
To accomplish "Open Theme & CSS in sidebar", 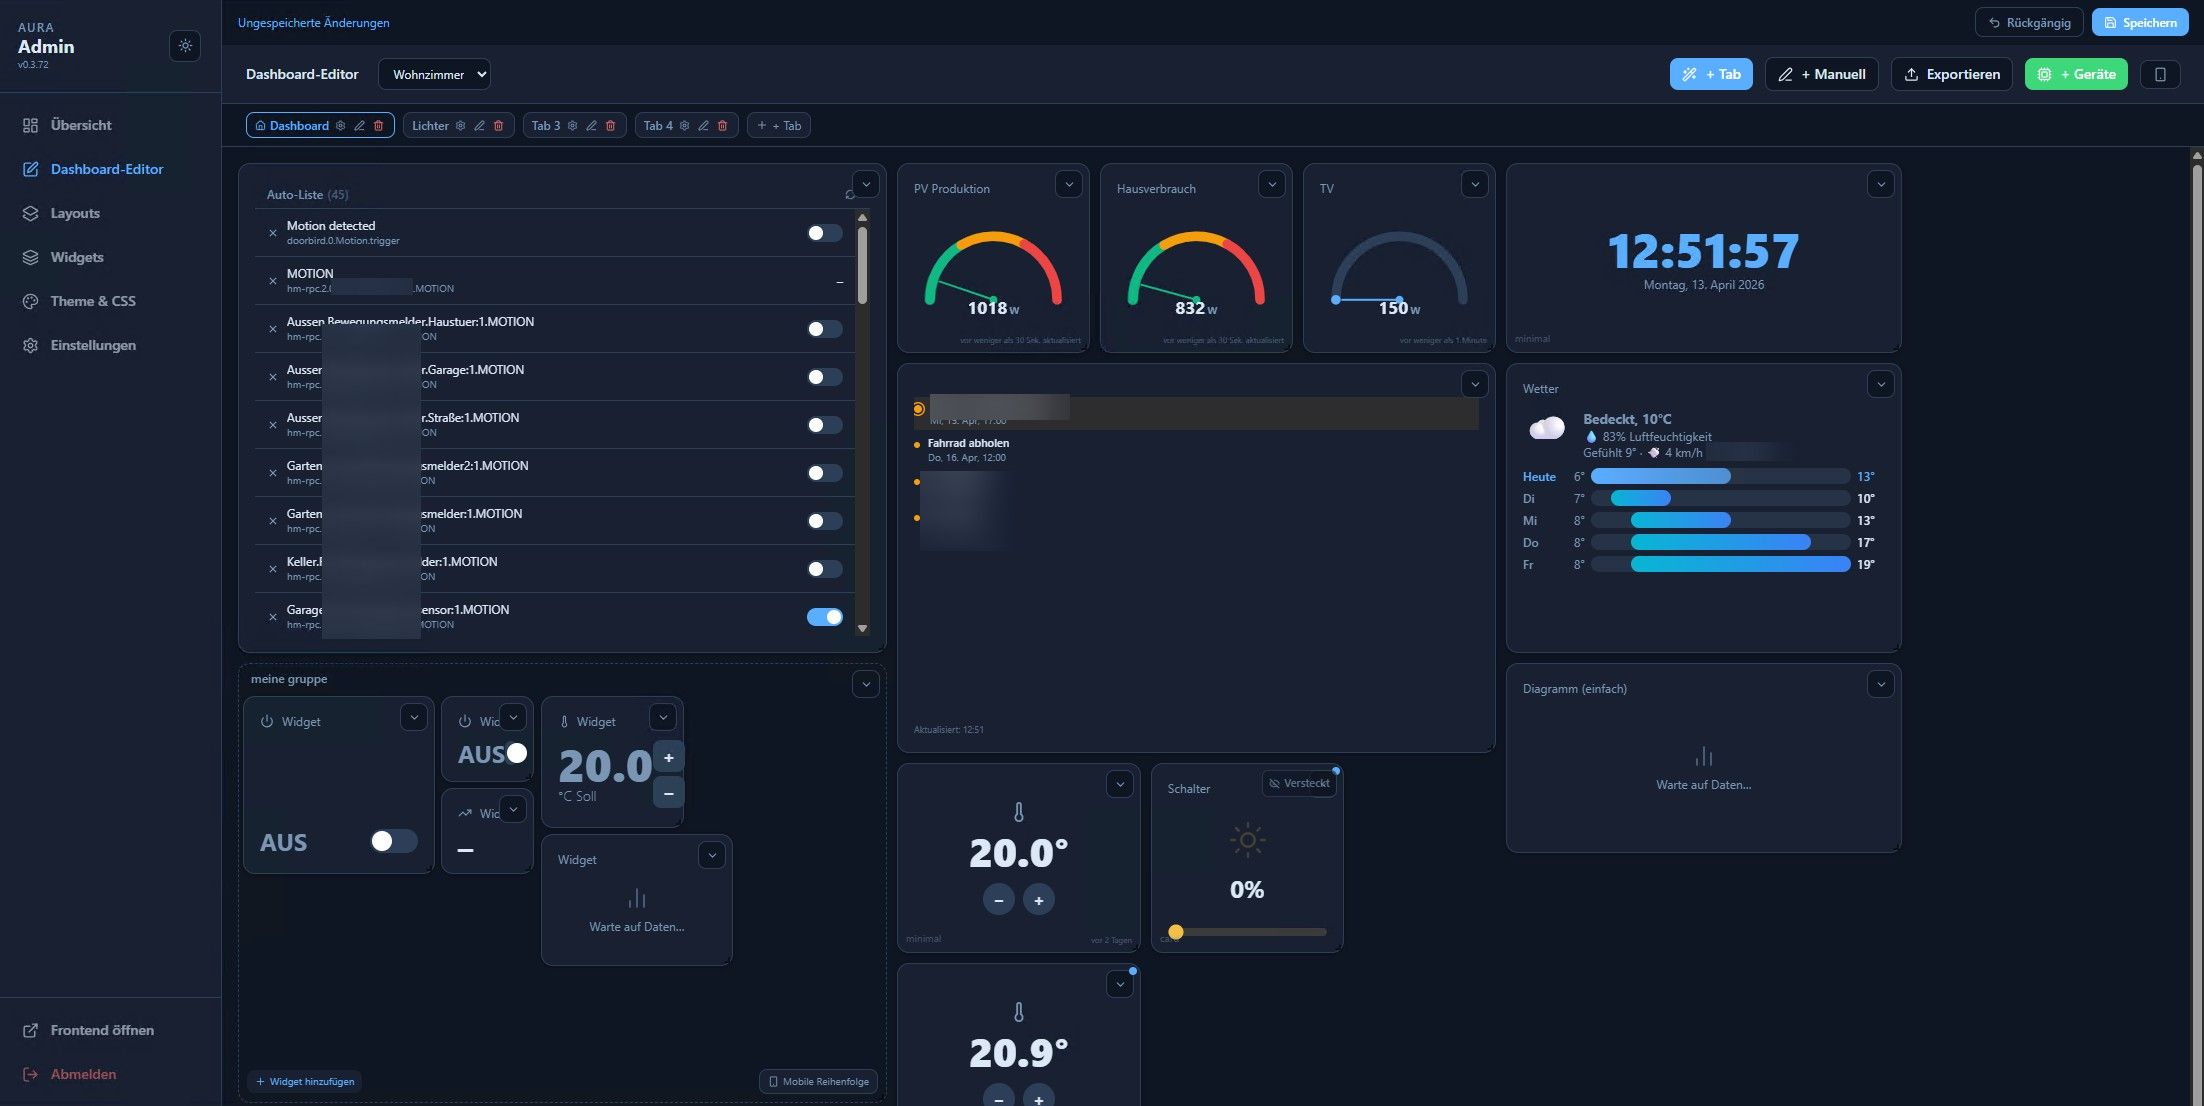I will [x=93, y=301].
